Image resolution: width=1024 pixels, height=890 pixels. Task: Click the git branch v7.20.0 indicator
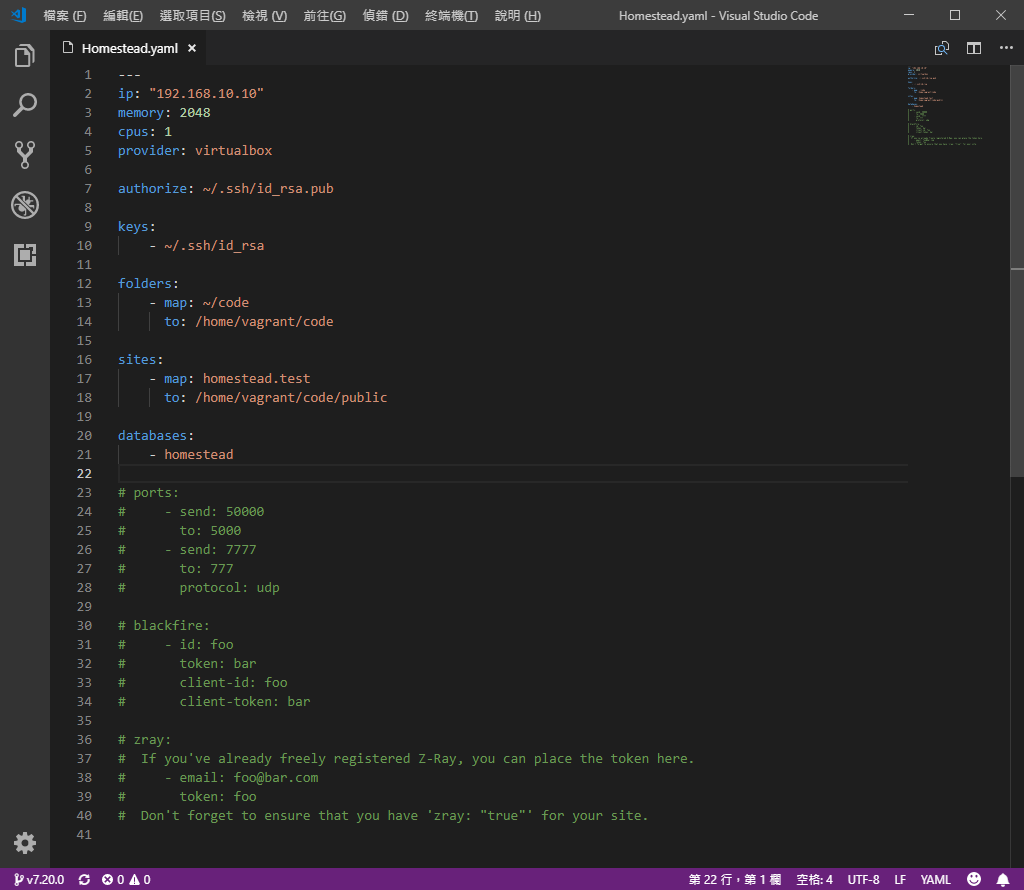39,880
